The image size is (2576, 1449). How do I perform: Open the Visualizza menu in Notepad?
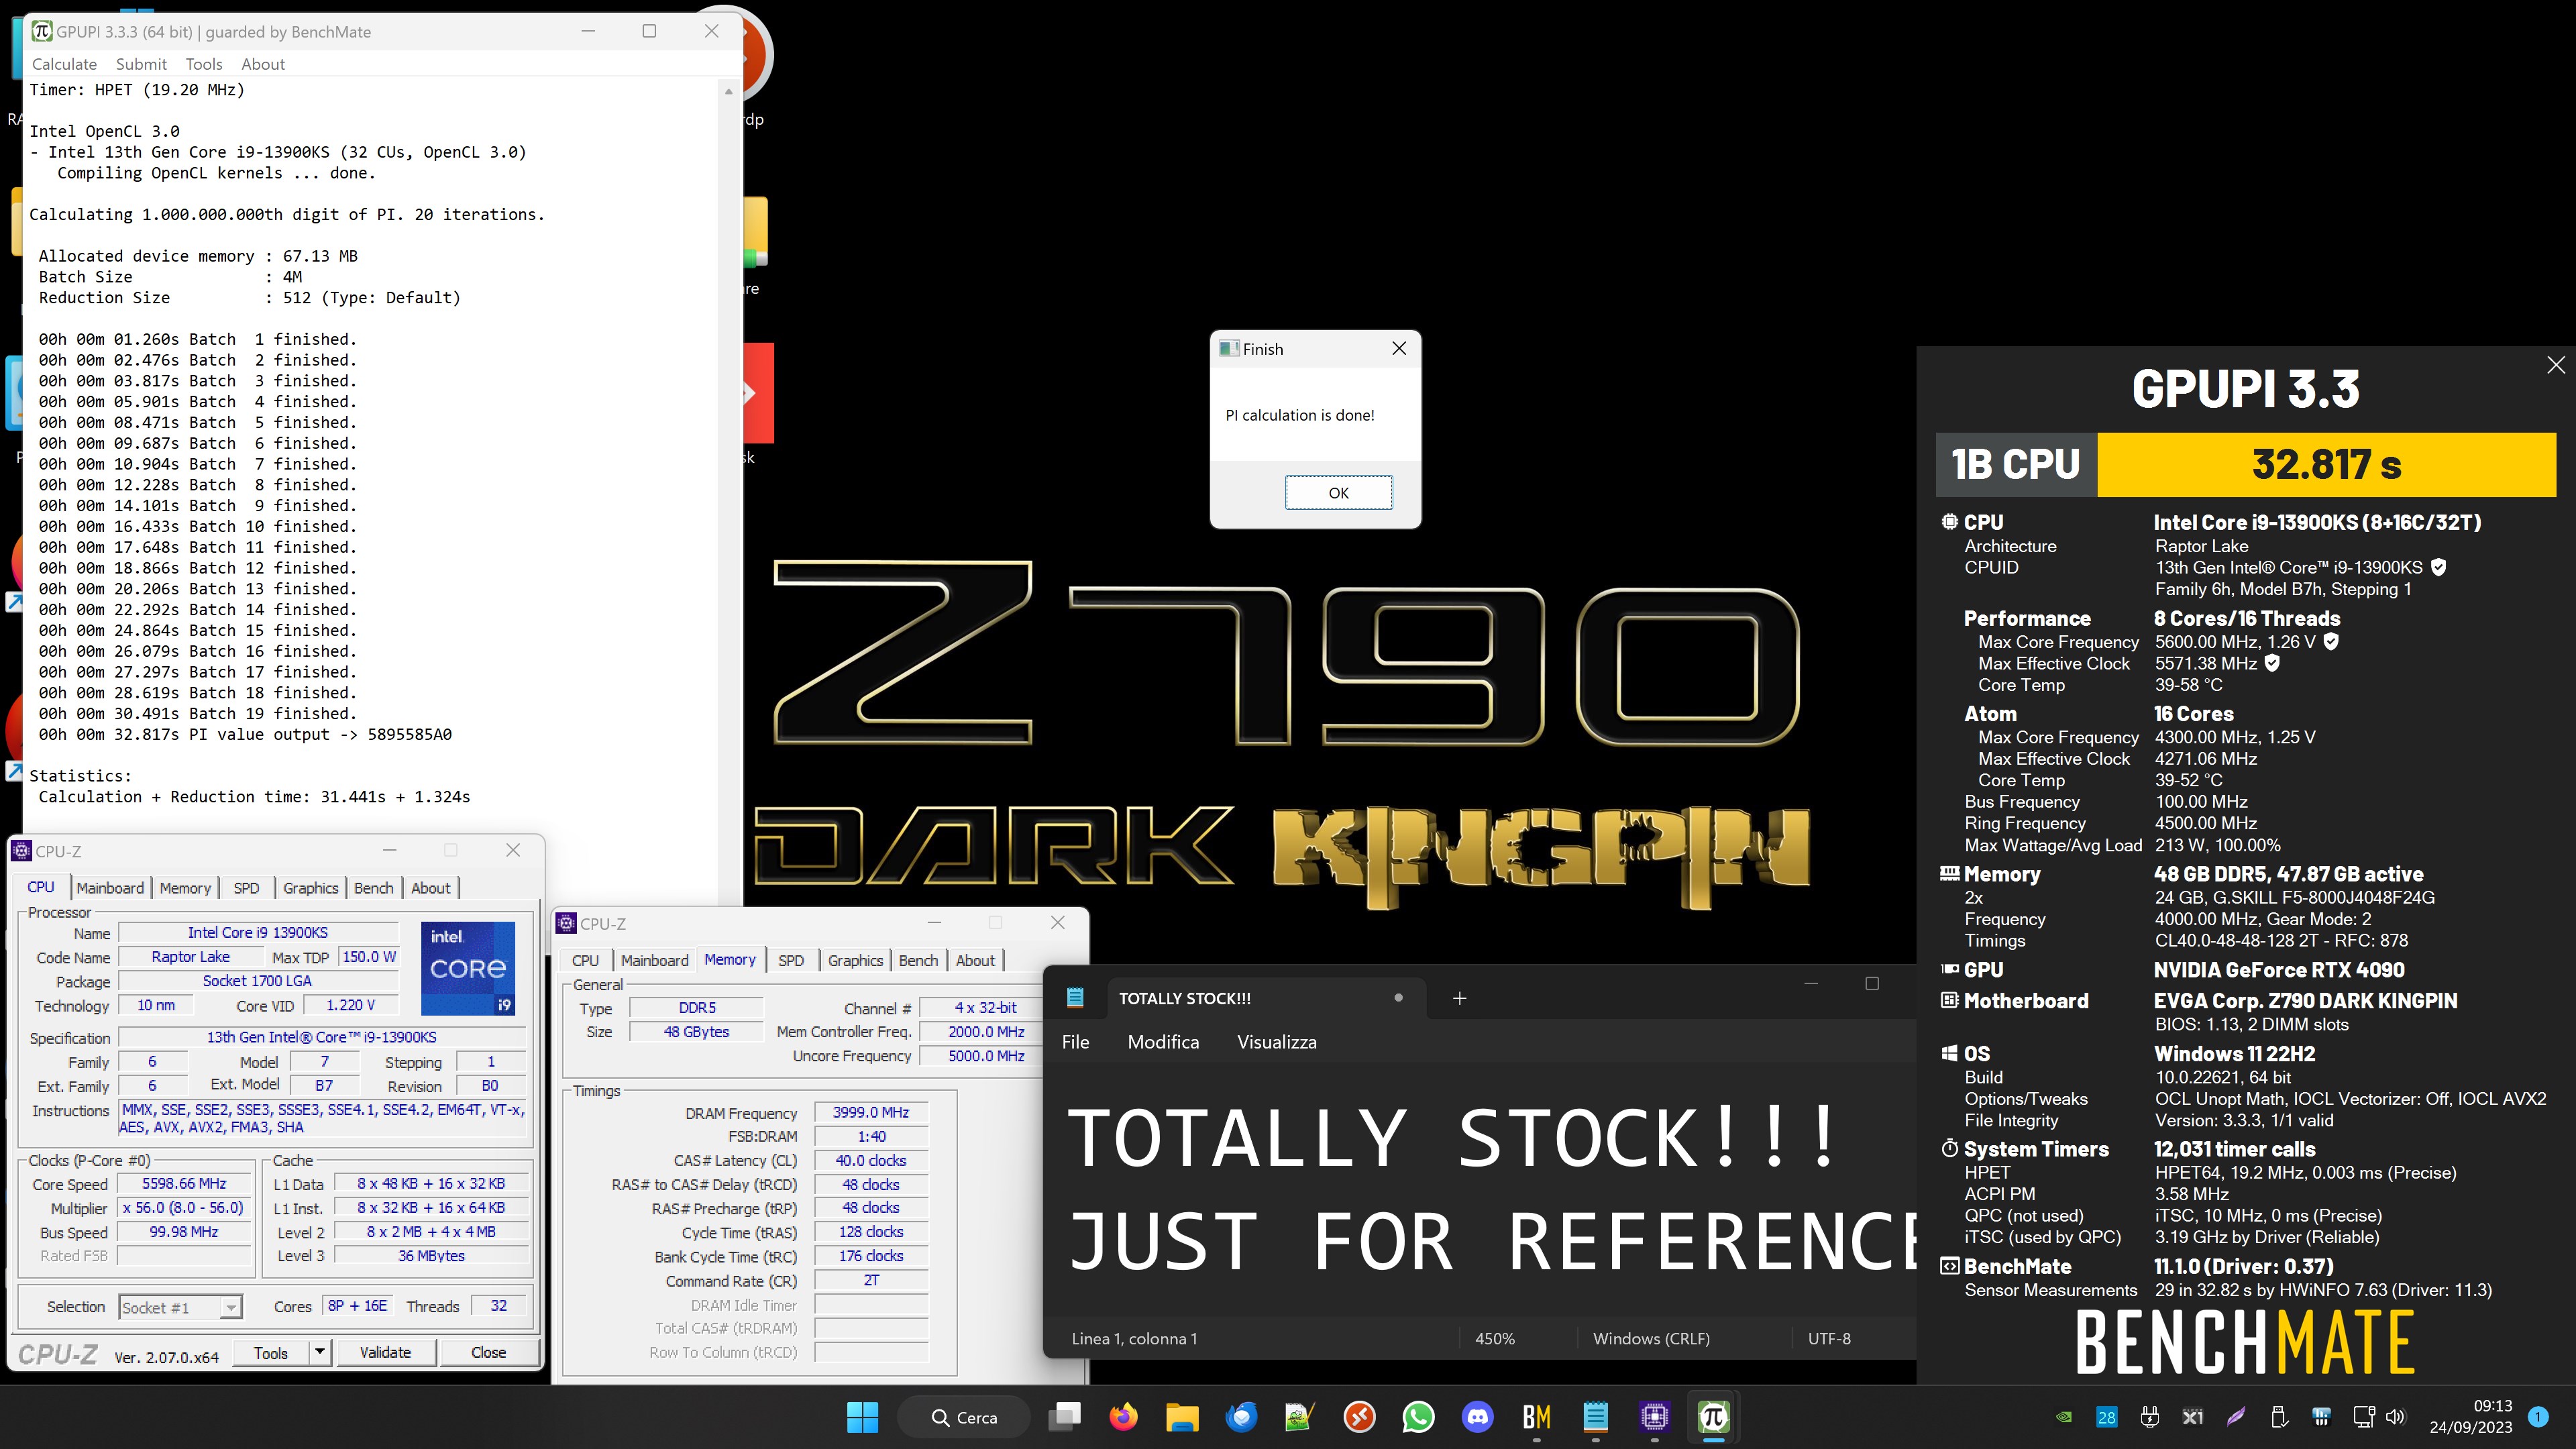click(1276, 1042)
